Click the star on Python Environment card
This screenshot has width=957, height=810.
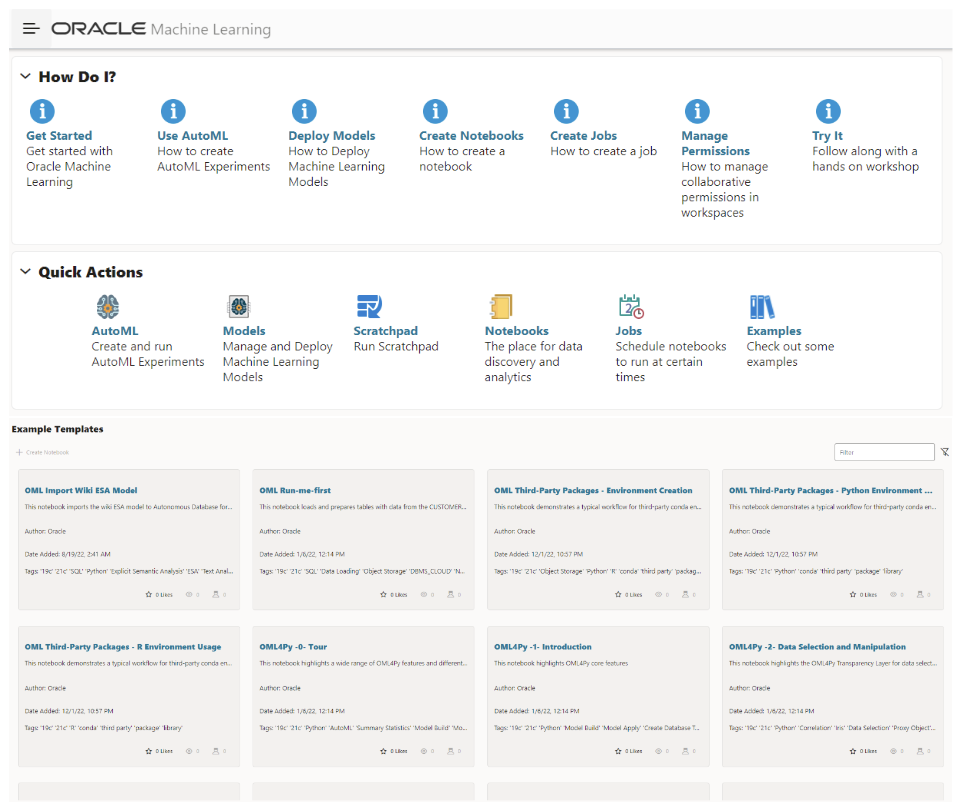853,595
